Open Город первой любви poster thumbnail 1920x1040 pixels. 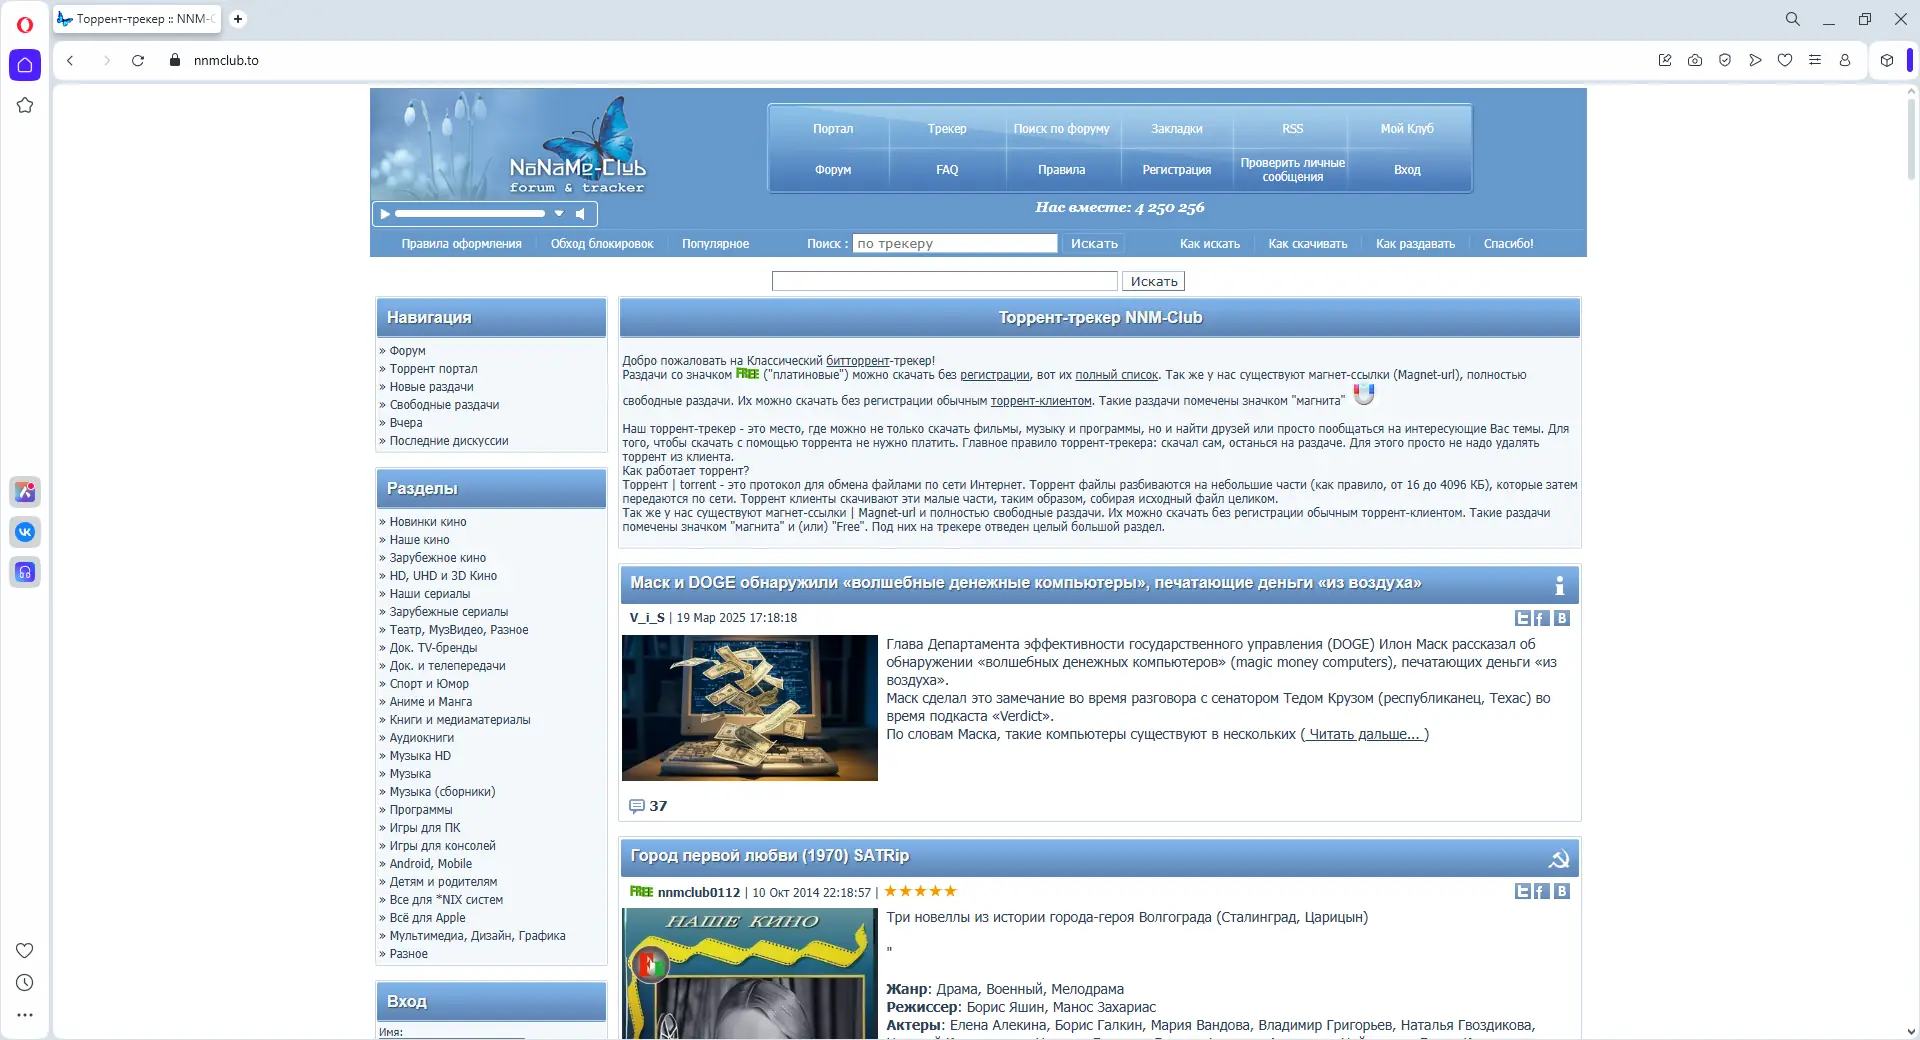[750, 973]
